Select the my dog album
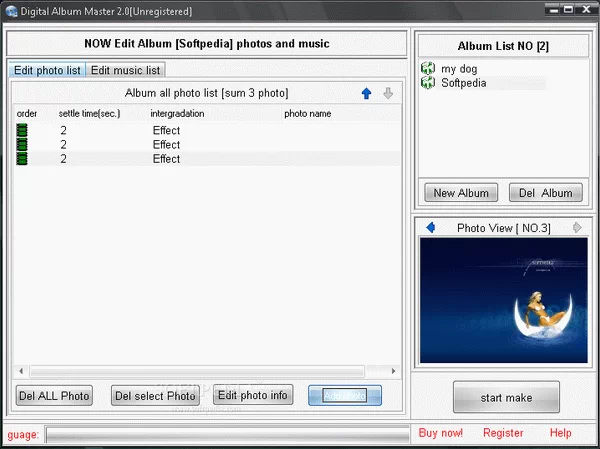 coord(459,69)
